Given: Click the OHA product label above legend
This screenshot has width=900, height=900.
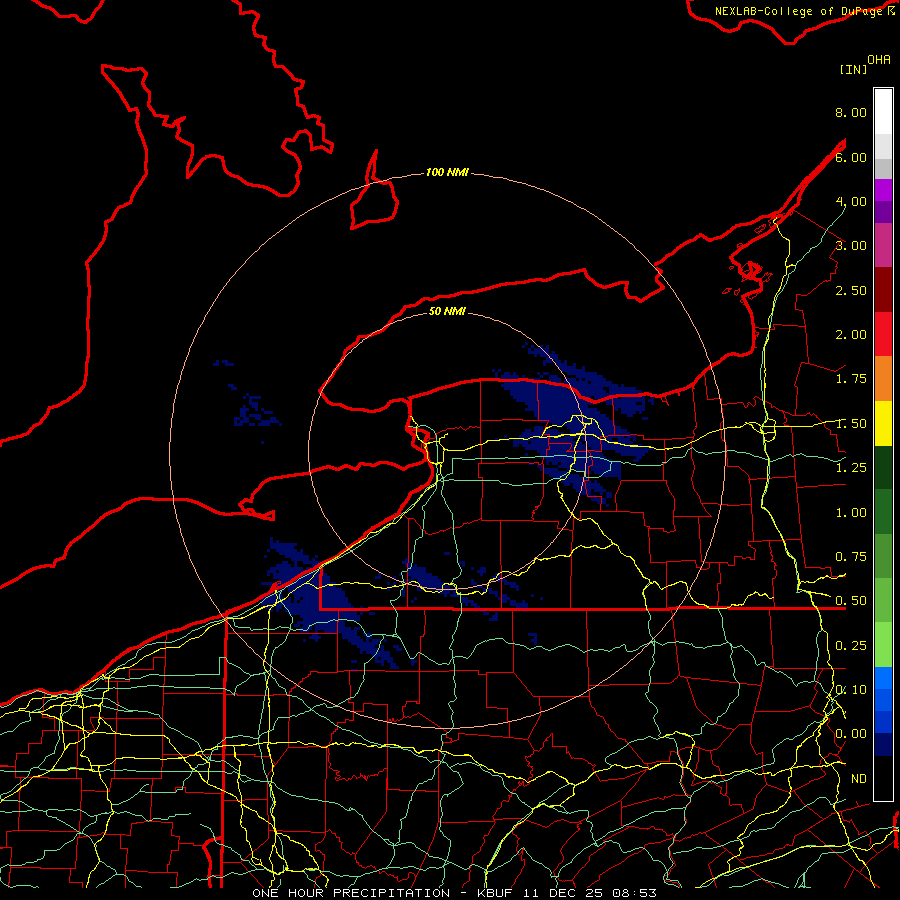Looking at the screenshot, I should click(879, 59).
